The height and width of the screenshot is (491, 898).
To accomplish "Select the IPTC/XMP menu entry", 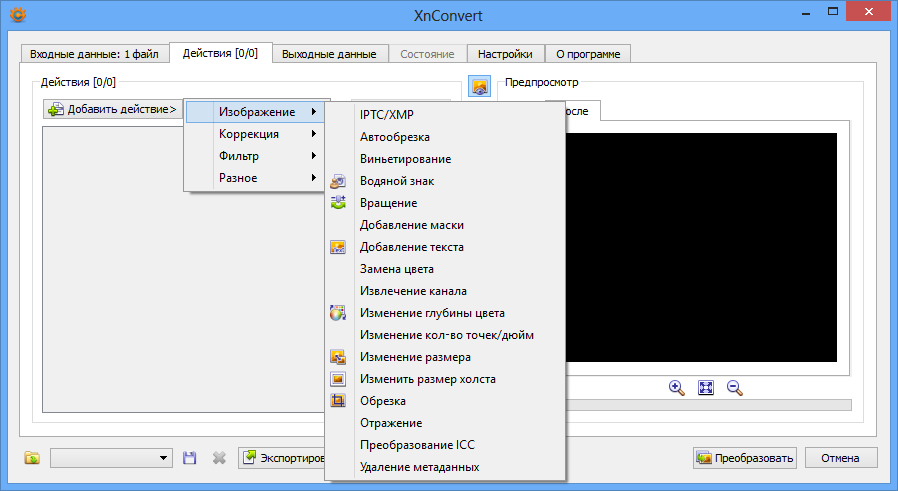I will [x=445, y=115].
